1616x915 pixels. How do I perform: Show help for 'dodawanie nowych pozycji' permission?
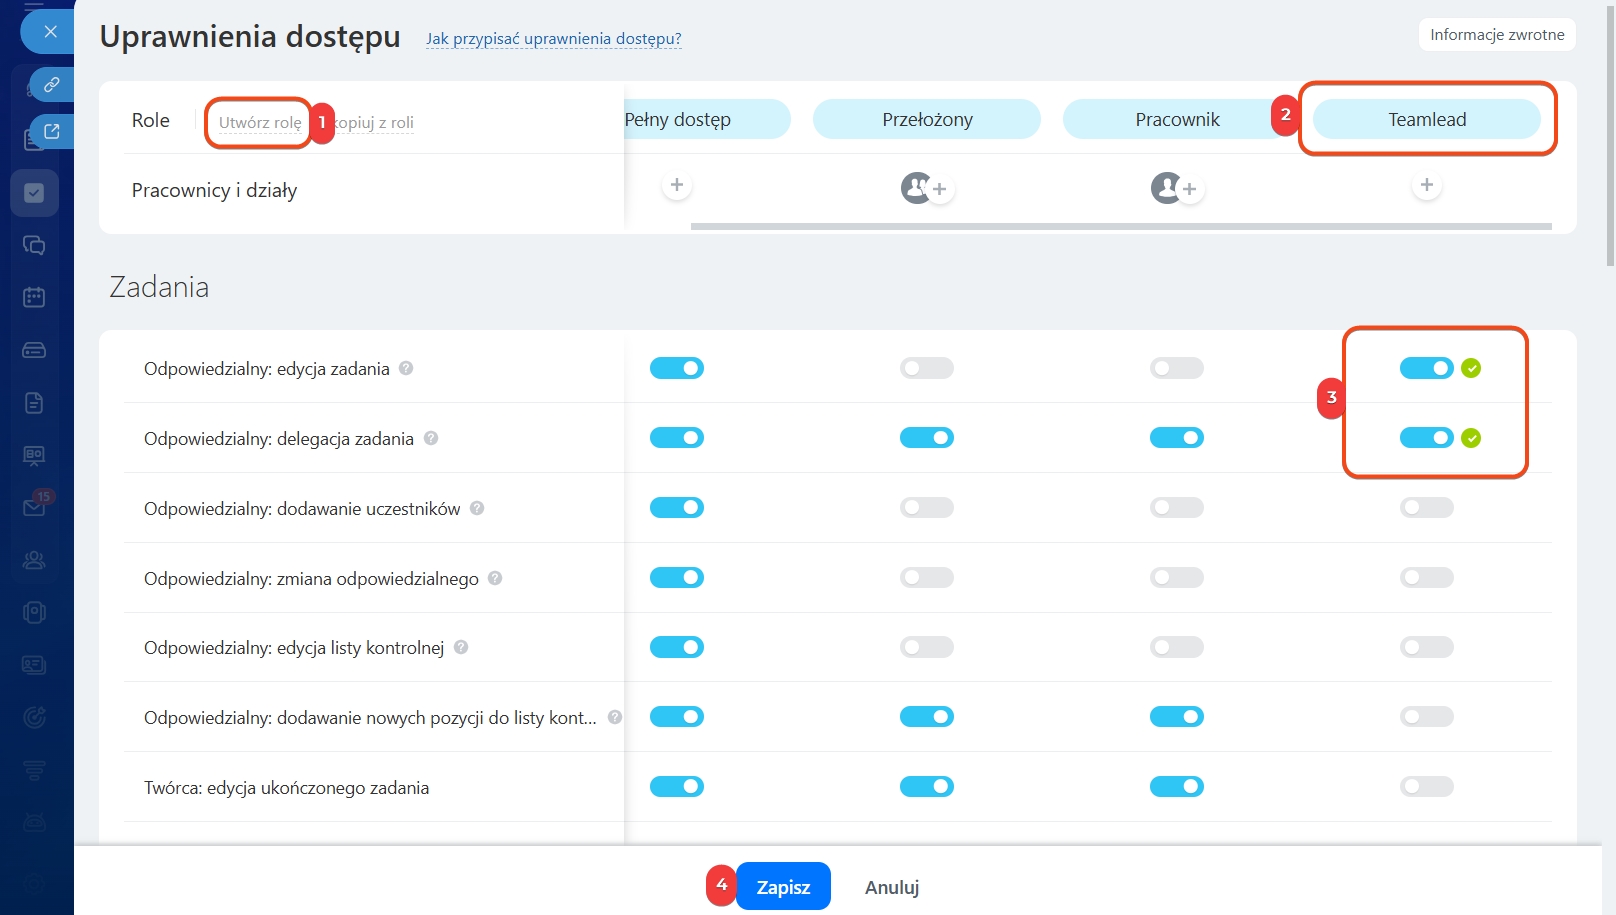[615, 717]
